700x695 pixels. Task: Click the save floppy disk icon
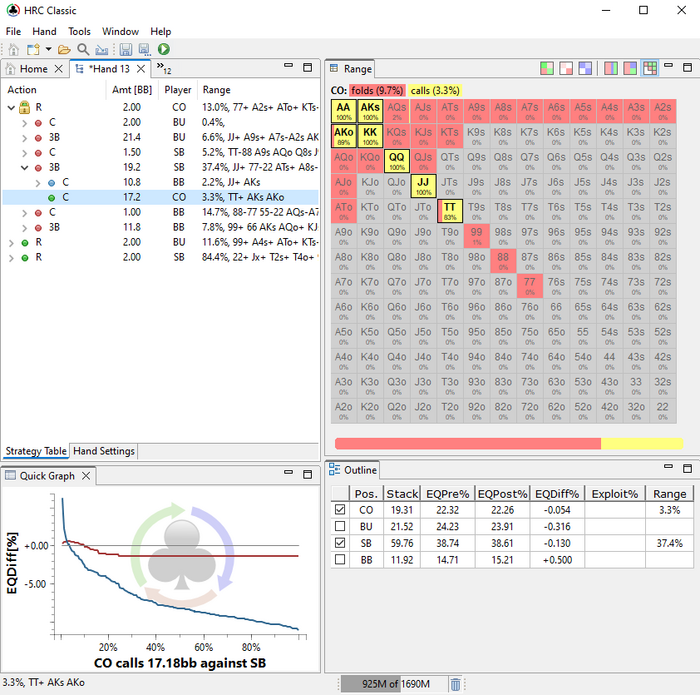tap(126, 49)
